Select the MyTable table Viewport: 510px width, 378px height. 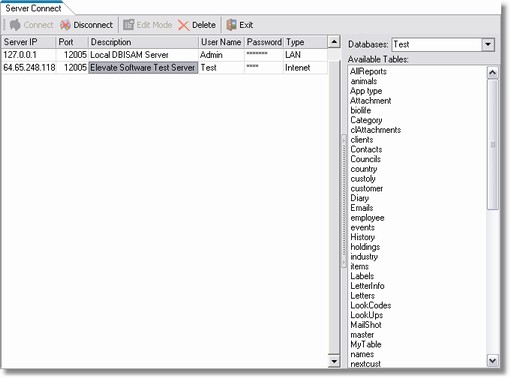click(x=366, y=344)
